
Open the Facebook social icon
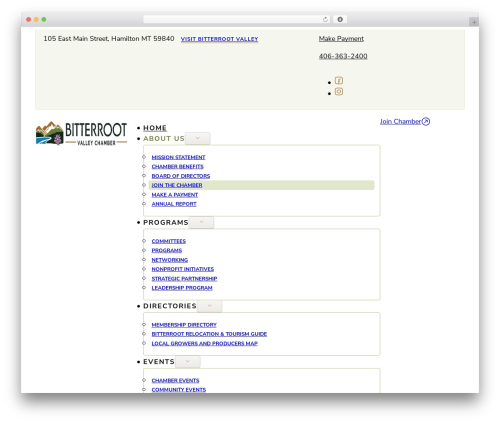click(339, 81)
